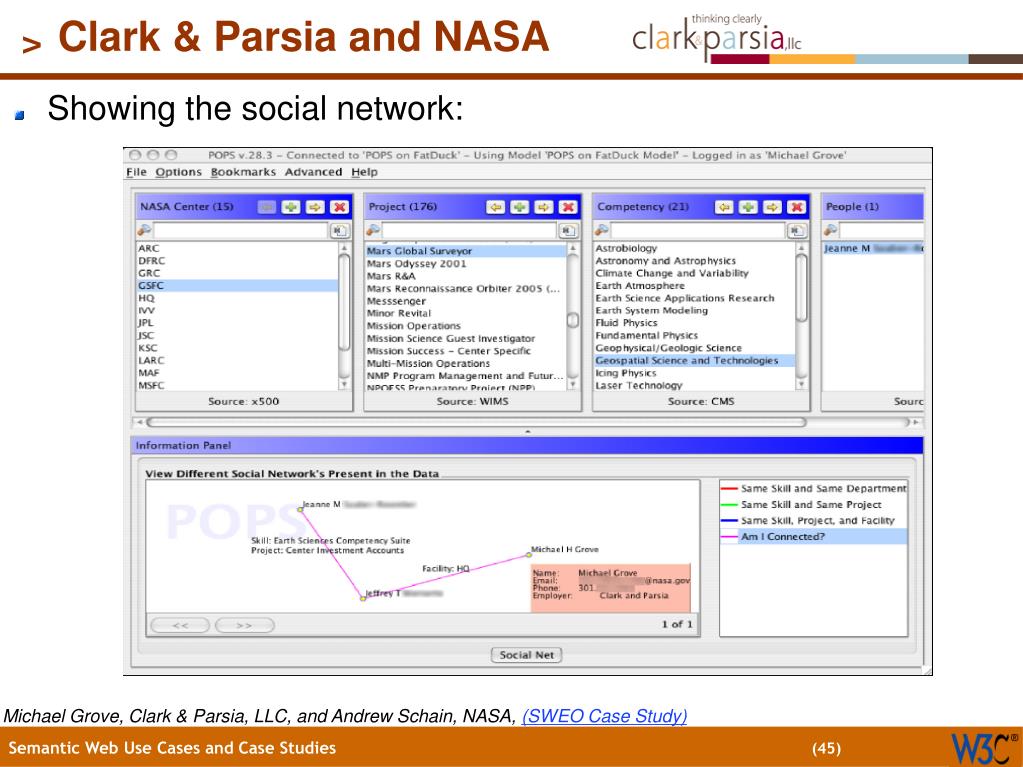Click the NASA Center search field

[241, 230]
